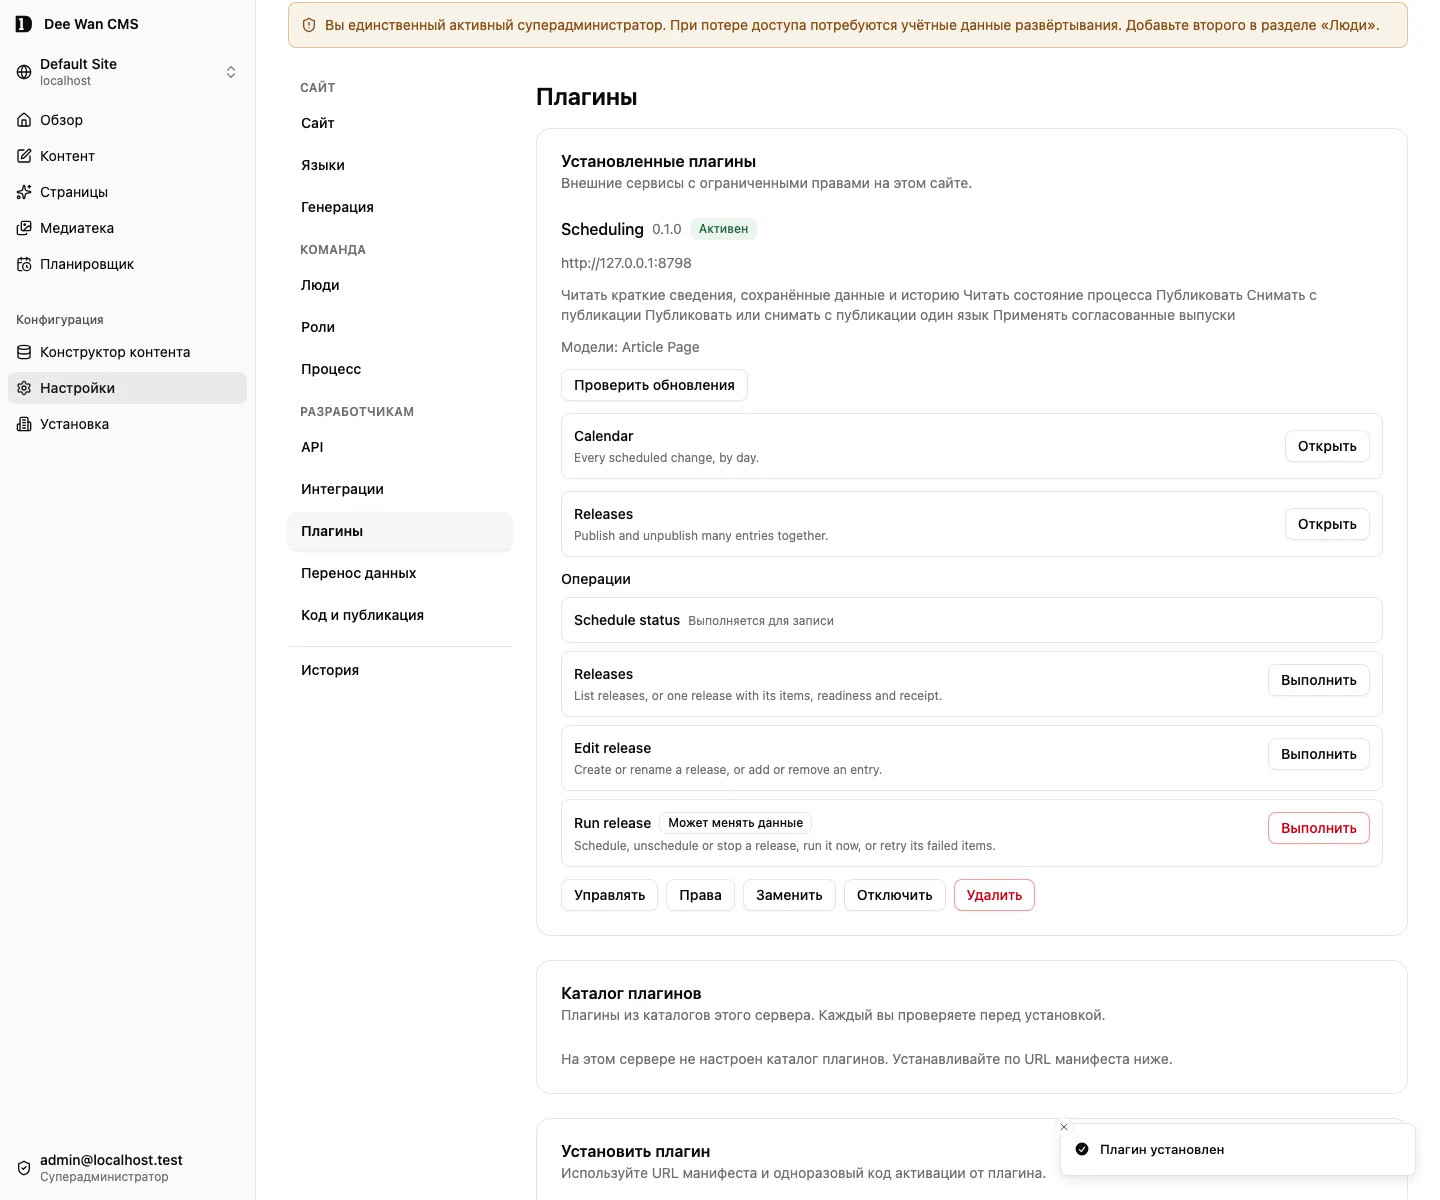Screen dimensions: 1440x1200
Task: Go to Генерация settings
Action: 400,207
